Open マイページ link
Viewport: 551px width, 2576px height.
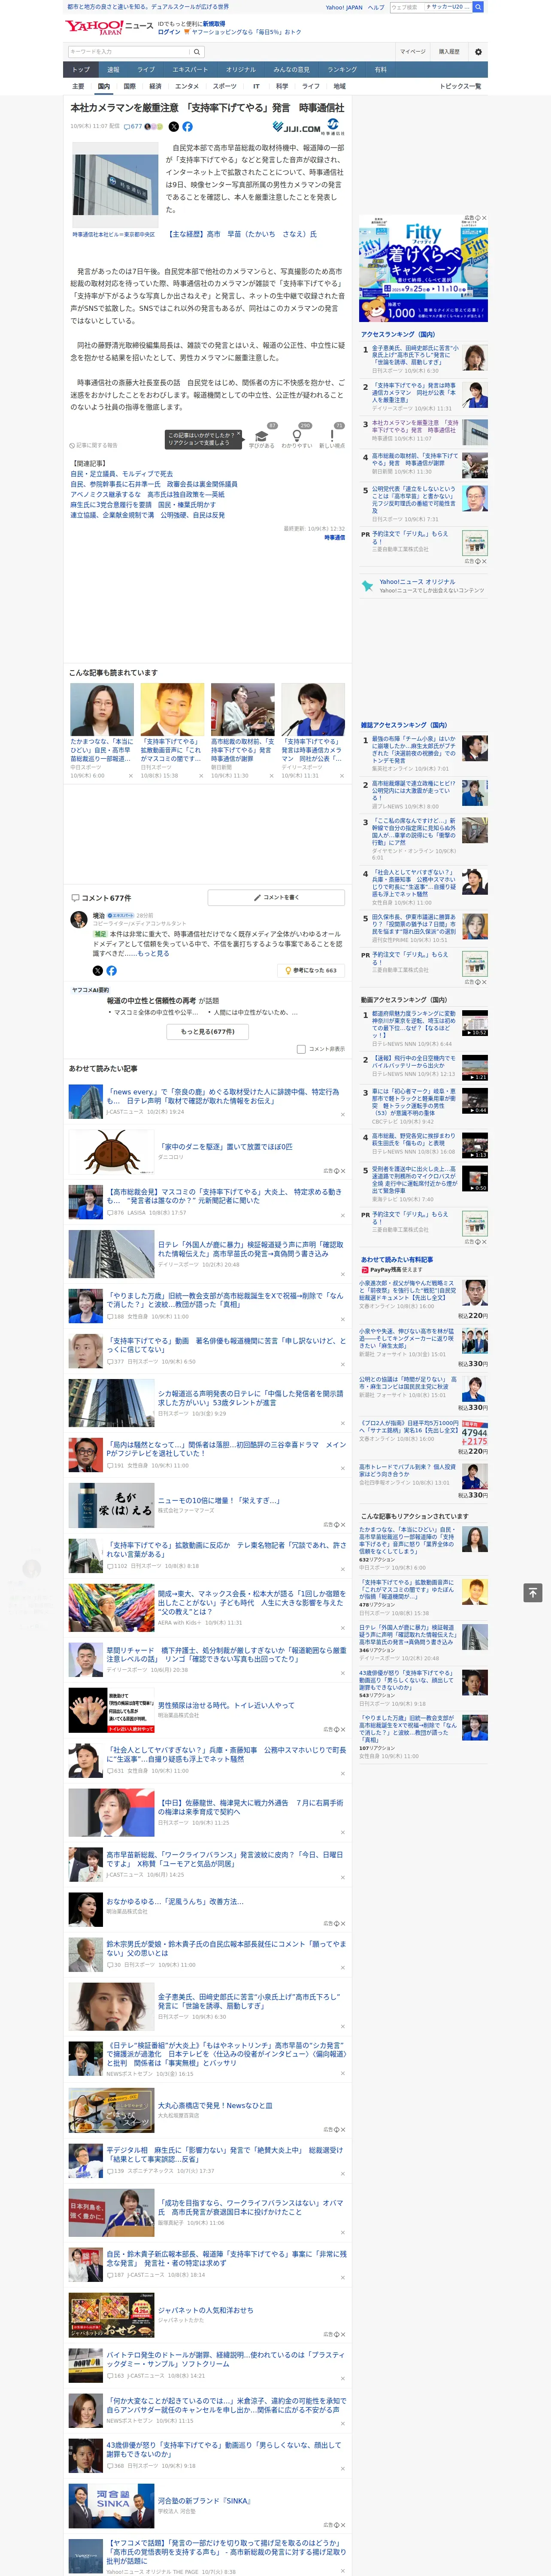click(x=413, y=52)
